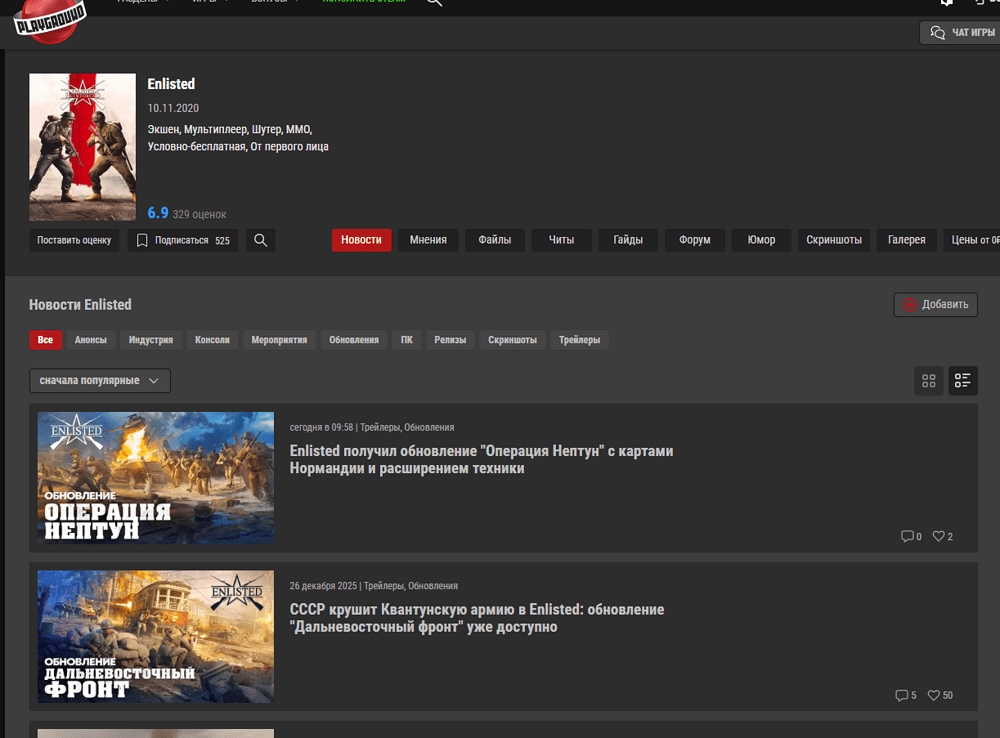This screenshot has width=1000, height=738.
Task: Open the Галерея tab
Action: (x=906, y=240)
